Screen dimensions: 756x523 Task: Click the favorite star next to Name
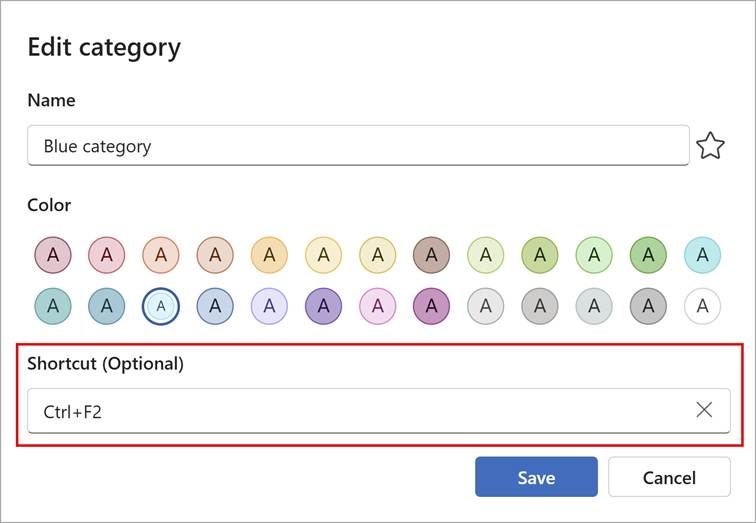tap(710, 146)
